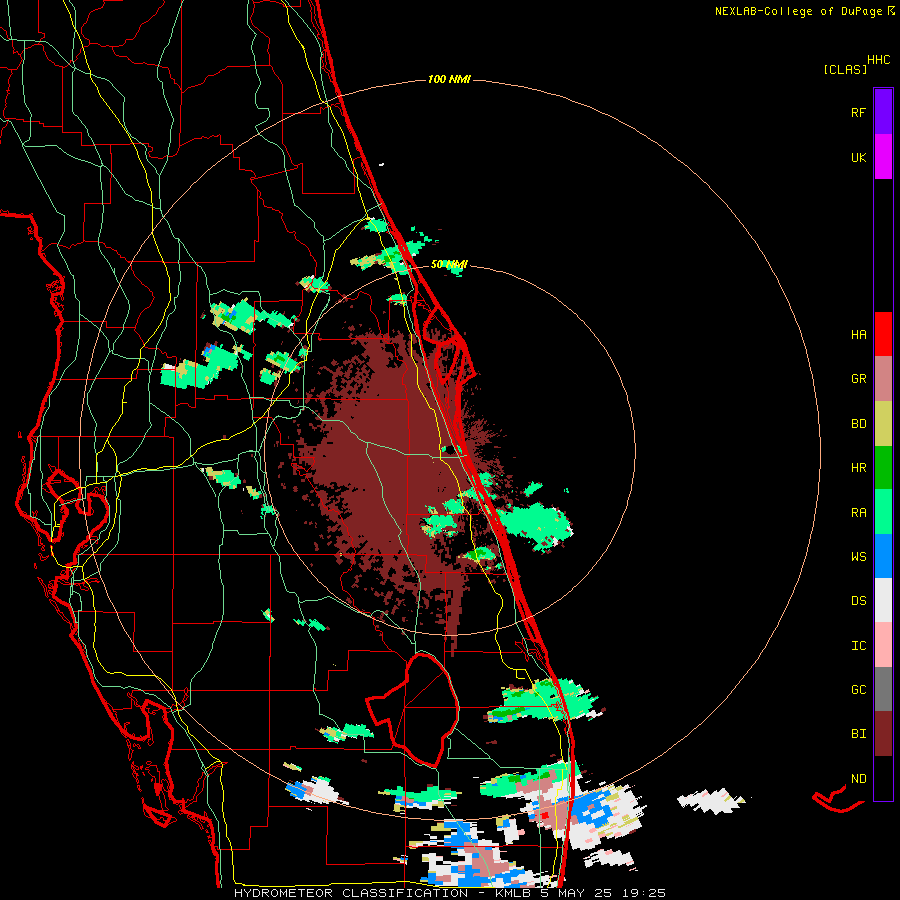Click the DS white legend swatch

click(x=883, y=600)
